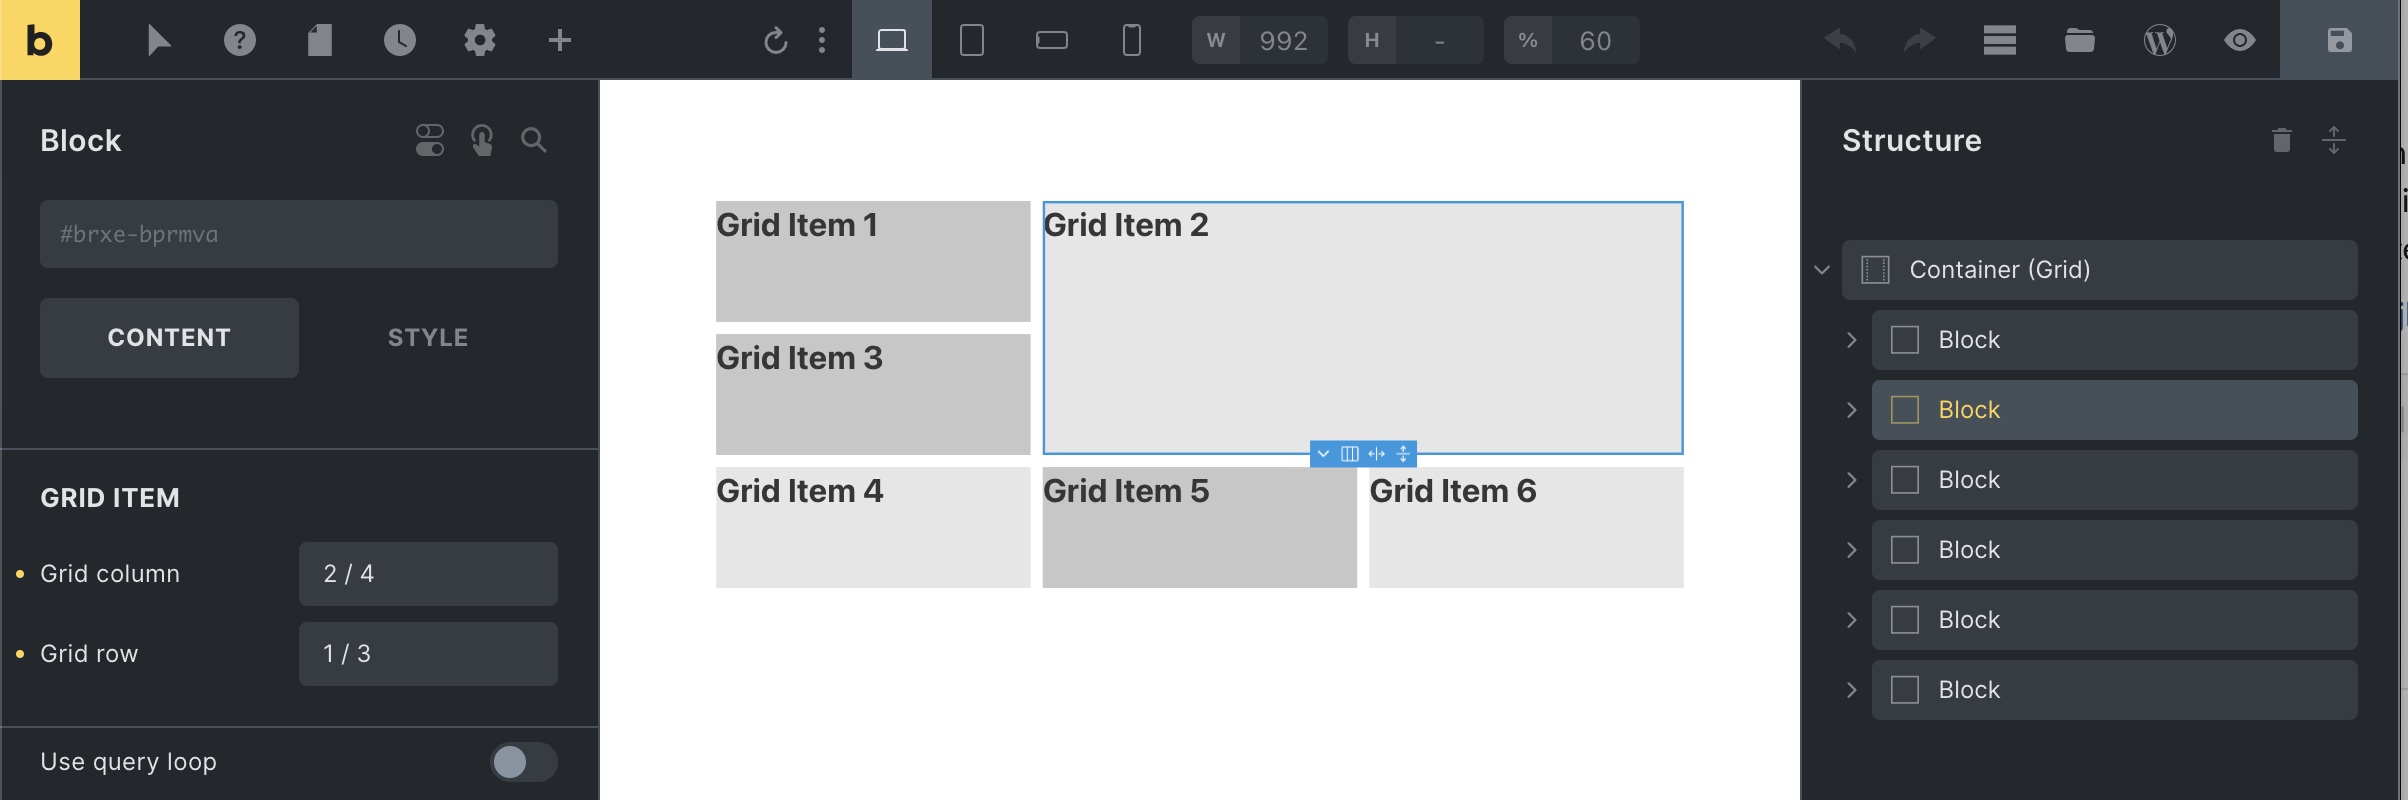Collapse the Container (Grid) tree item
2408x800 pixels.
click(1822, 270)
